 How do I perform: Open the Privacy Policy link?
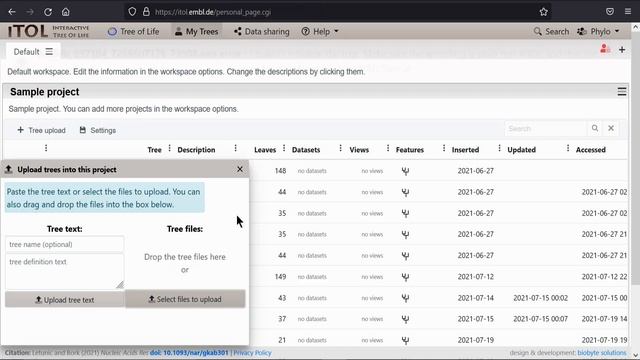[252, 353]
